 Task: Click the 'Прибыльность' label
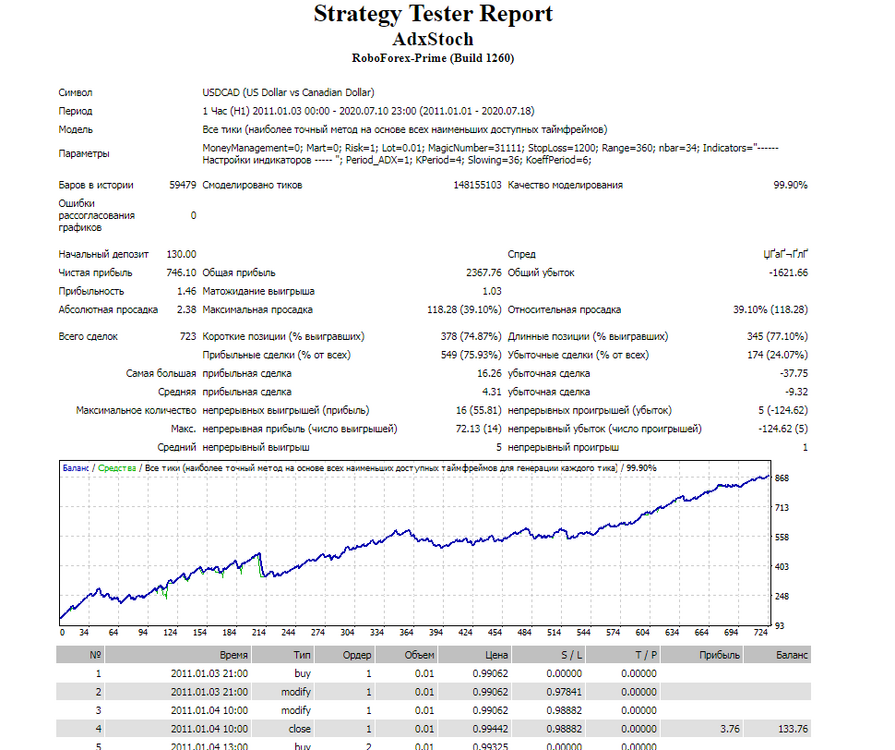pos(91,291)
